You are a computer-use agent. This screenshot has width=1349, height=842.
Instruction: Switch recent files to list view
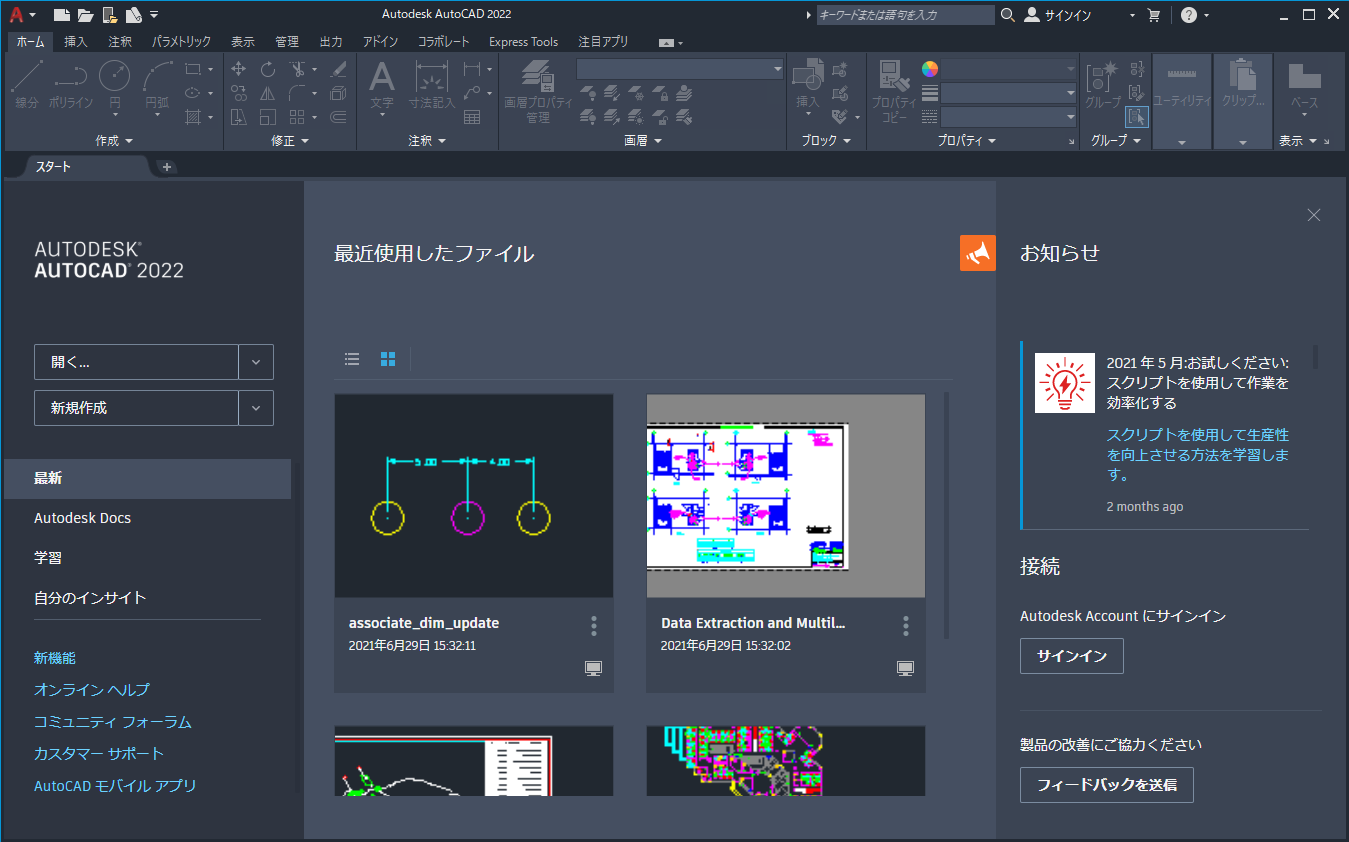coord(352,359)
